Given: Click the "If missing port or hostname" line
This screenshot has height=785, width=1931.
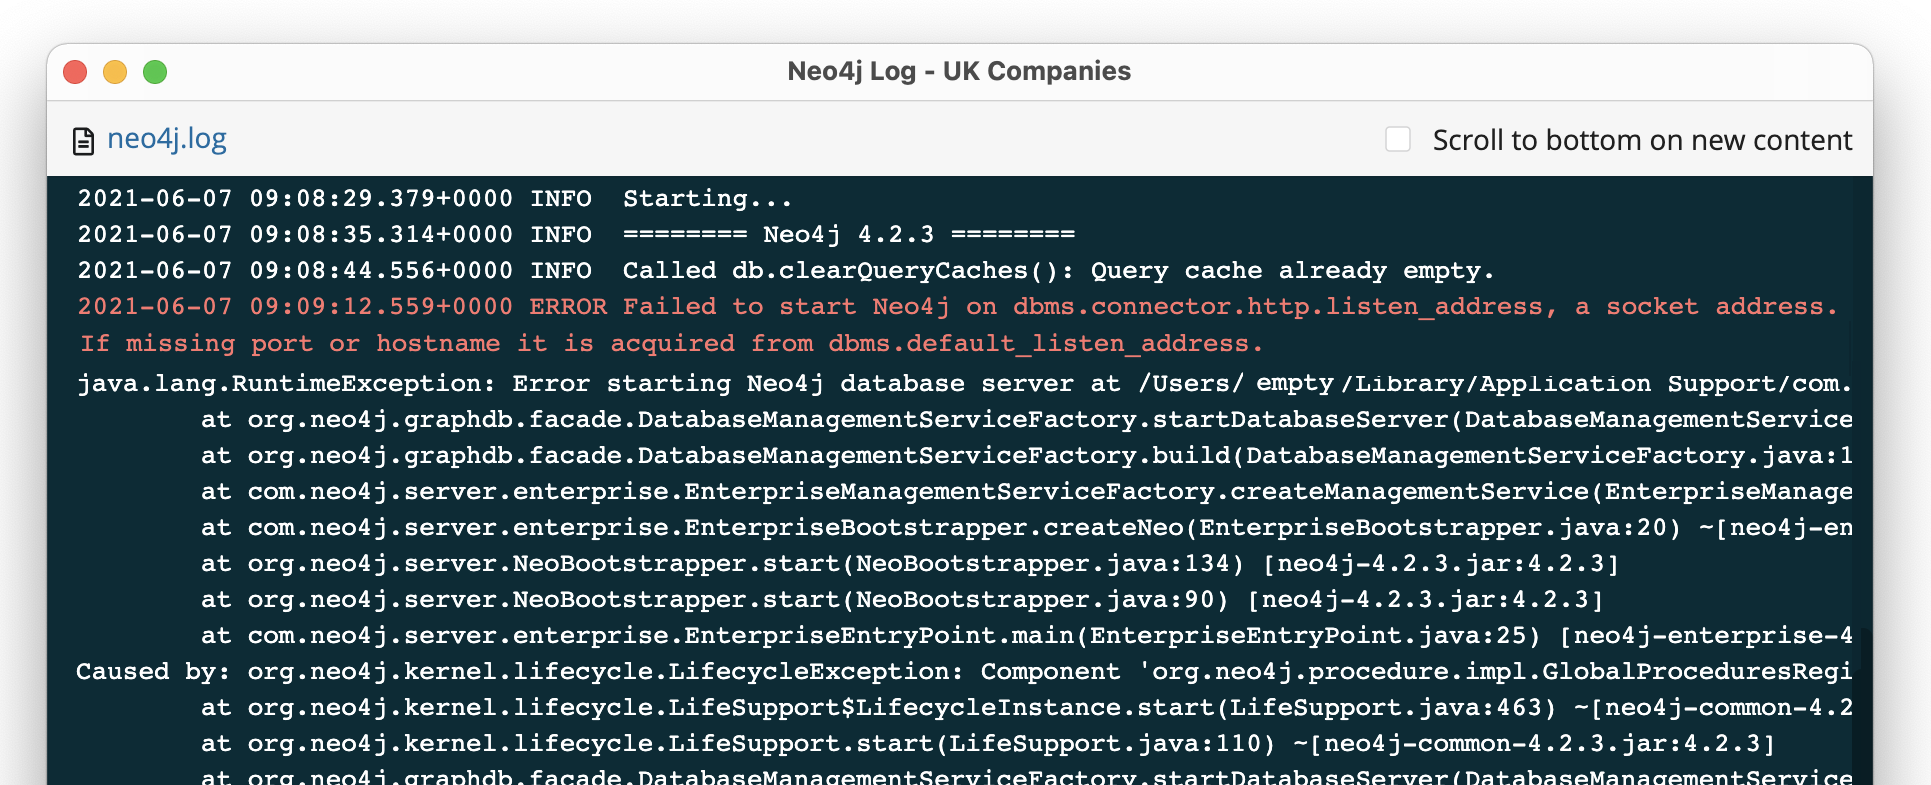Looking at the screenshot, I should click(670, 344).
